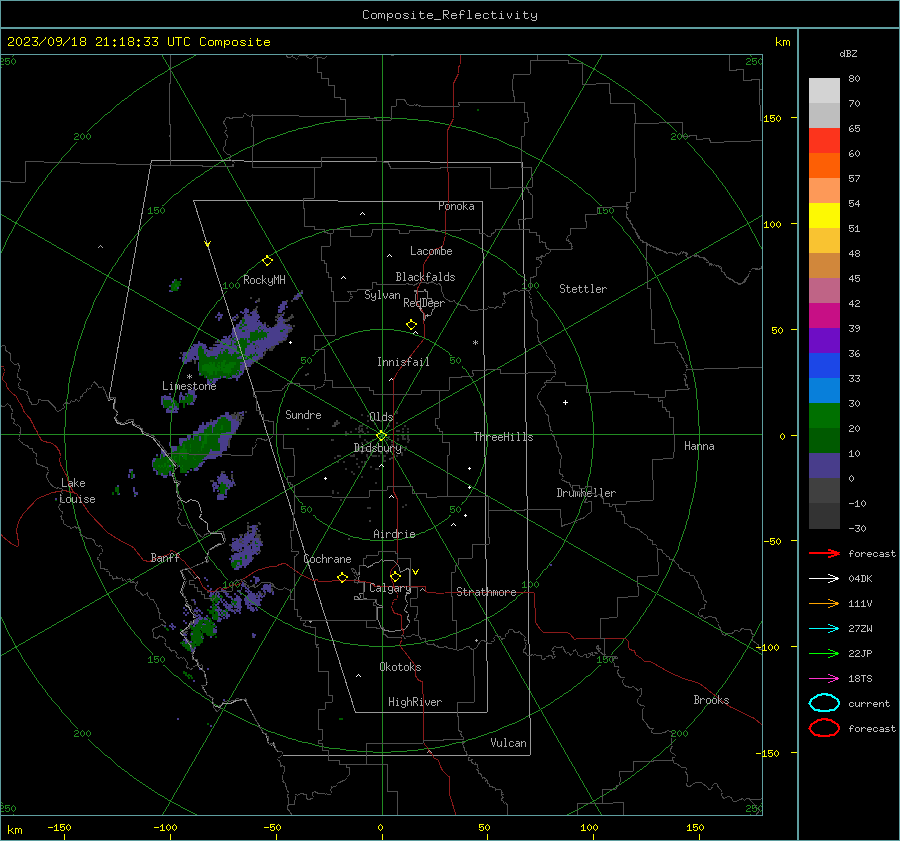The width and height of the screenshot is (900, 841).
Task: Click the Limestone label
Action: click(x=189, y=386)
